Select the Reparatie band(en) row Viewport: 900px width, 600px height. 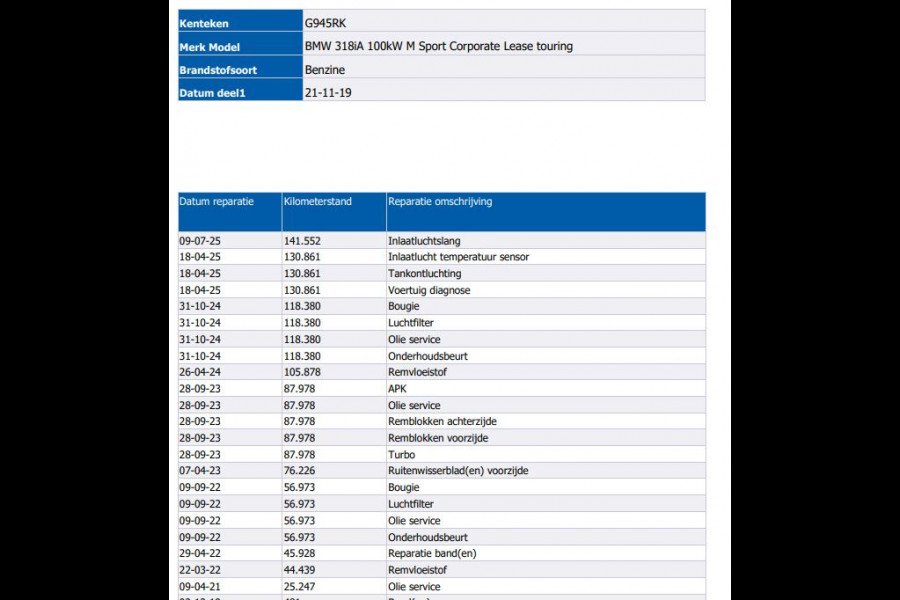click(432, 553)
